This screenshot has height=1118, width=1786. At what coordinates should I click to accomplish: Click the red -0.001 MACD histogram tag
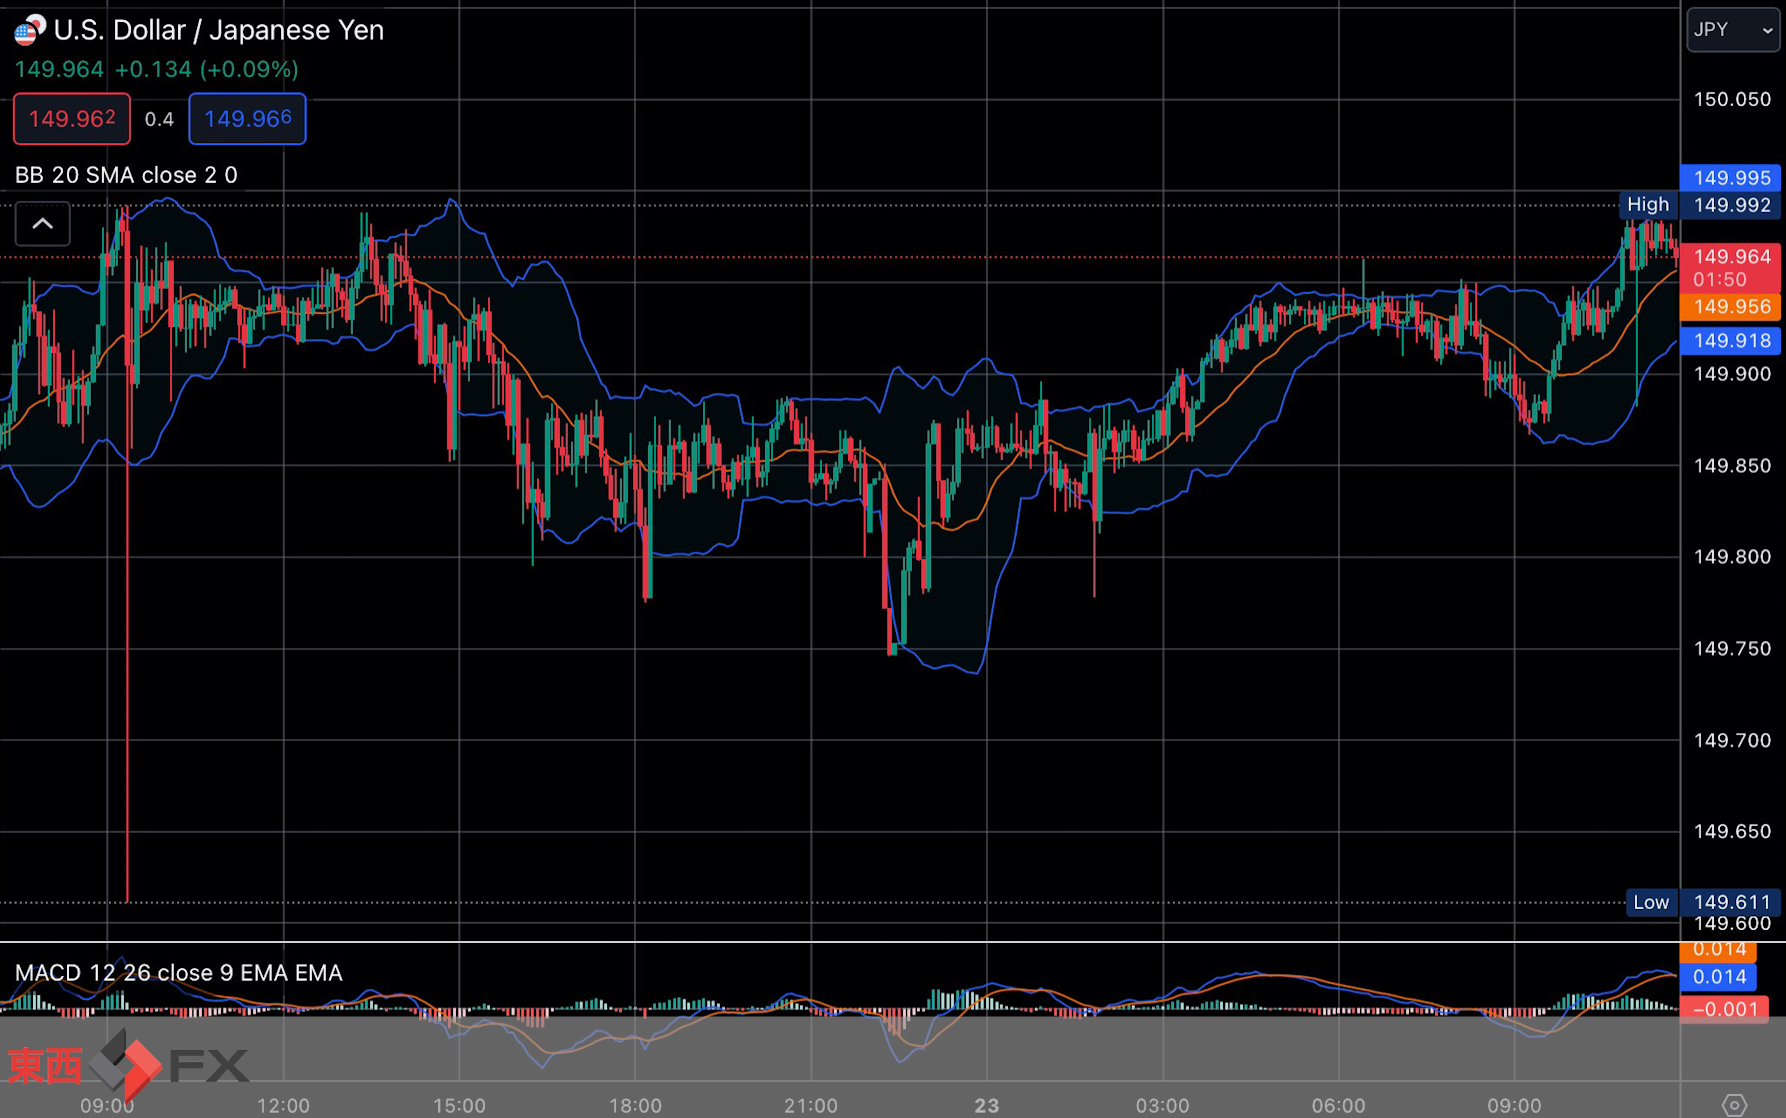click(1724, 1009)
